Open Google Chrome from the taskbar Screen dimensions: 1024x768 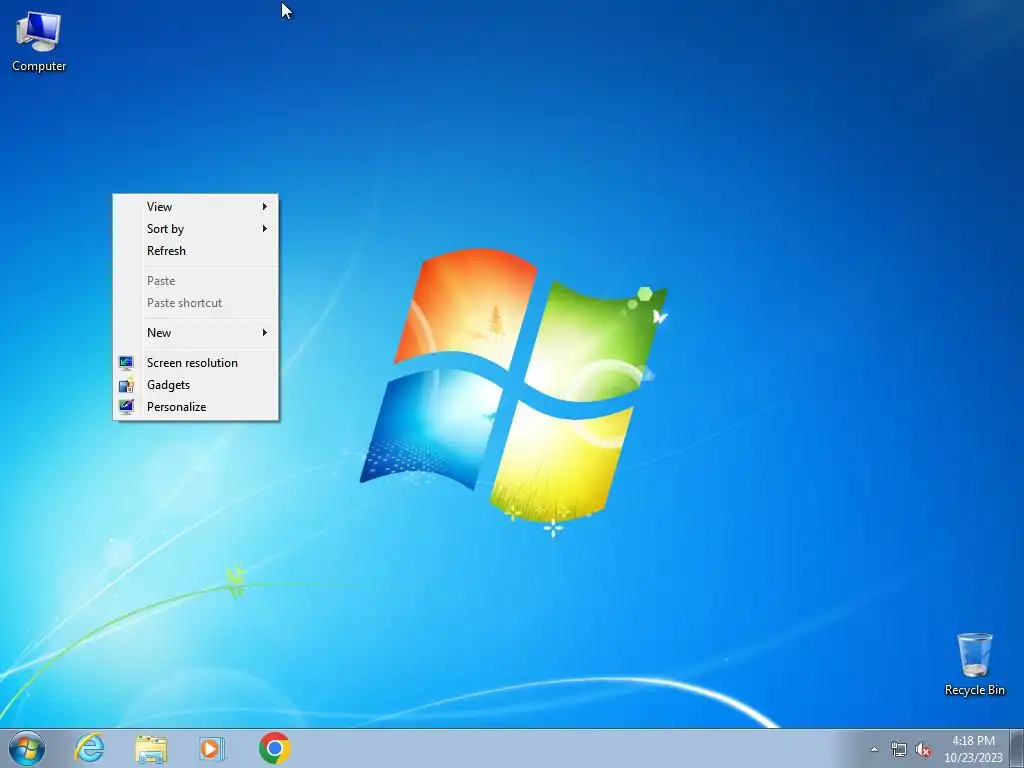click(274, 748)
